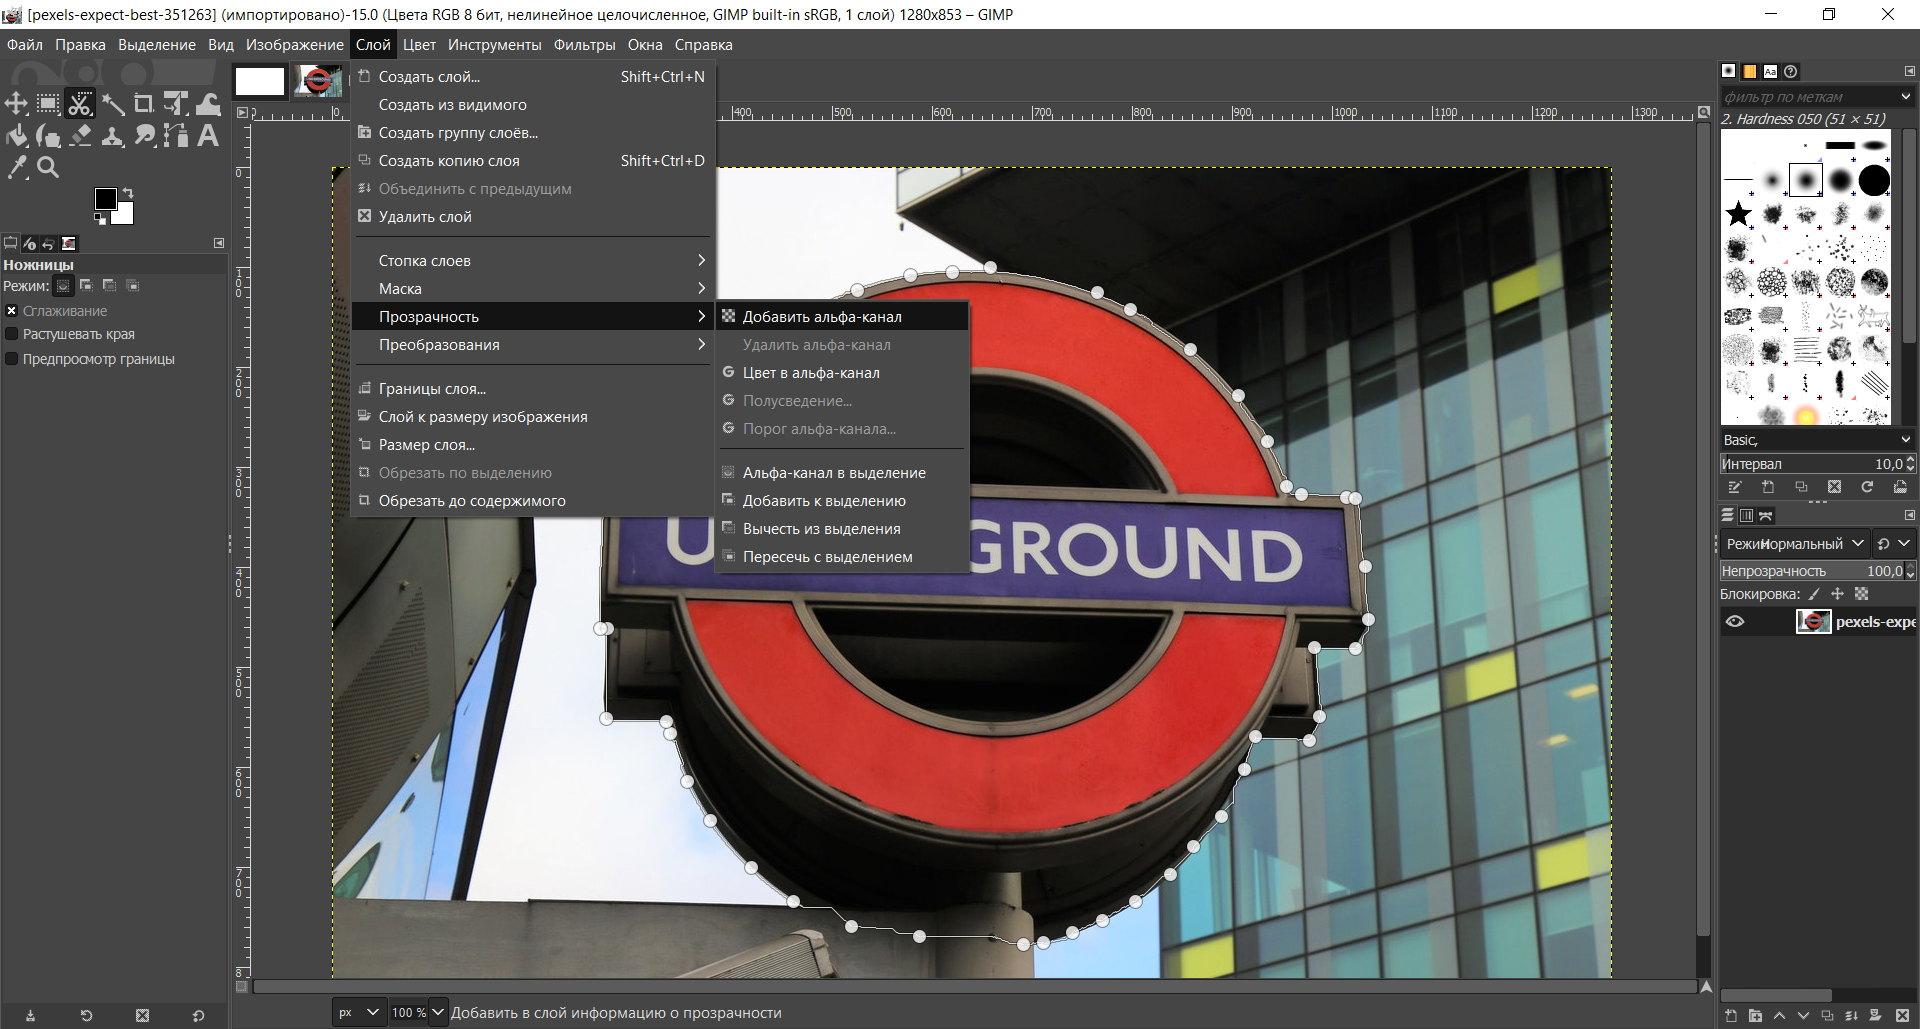This screenshot has width=1920, height=1029.
Task: Adjust the Непрозрачность opacity slider
Action: pos(1817,571)
